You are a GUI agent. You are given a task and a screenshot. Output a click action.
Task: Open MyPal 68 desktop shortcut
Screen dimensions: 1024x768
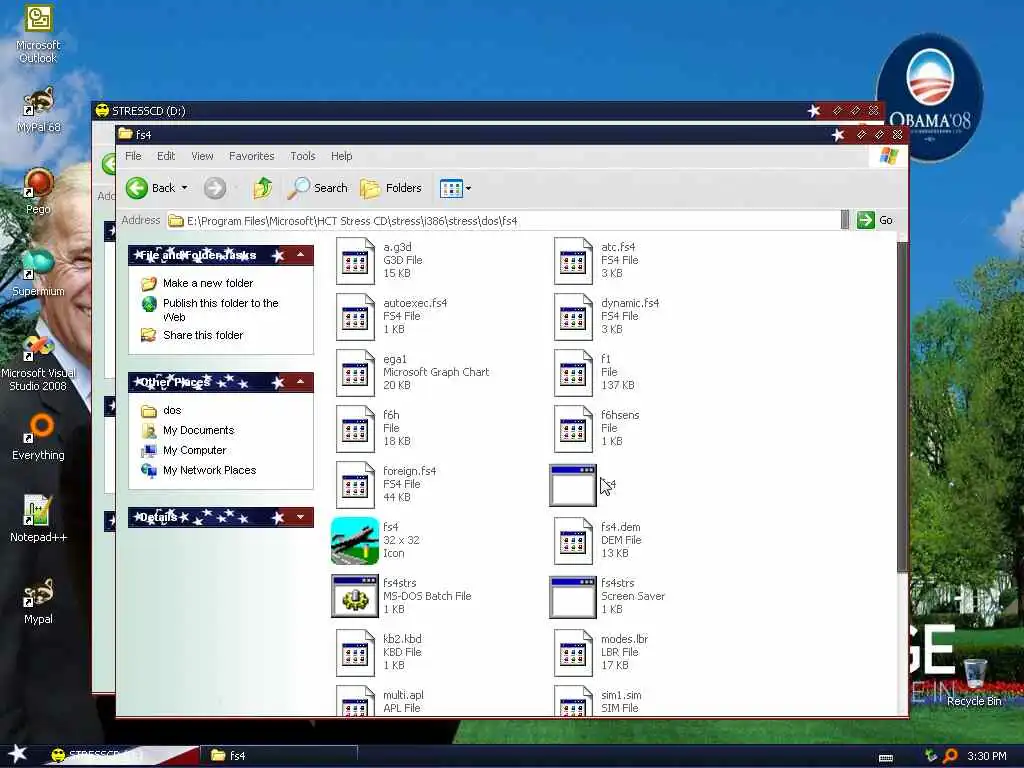point(38,110)
